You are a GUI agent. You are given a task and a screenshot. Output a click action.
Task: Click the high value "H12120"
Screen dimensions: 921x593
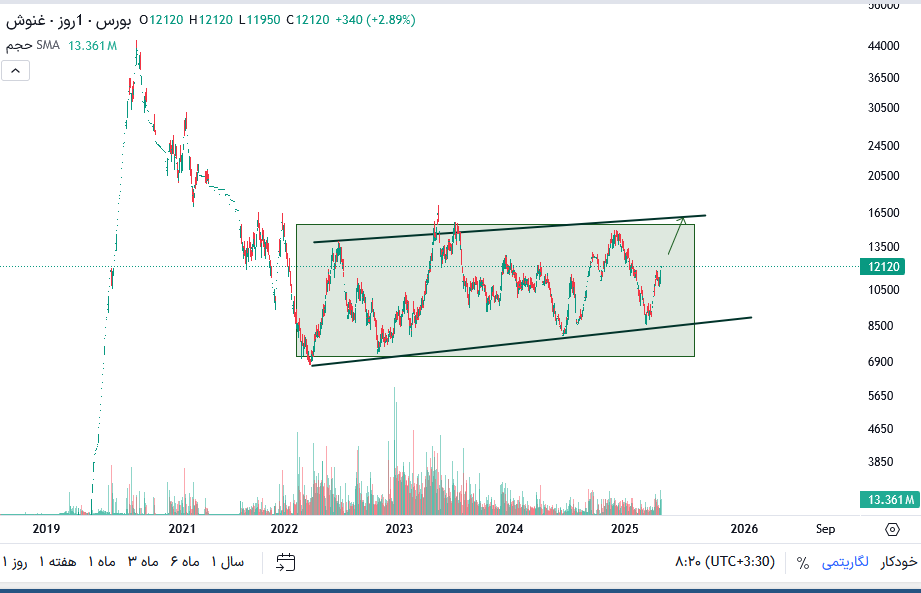(x=211, y=20)
